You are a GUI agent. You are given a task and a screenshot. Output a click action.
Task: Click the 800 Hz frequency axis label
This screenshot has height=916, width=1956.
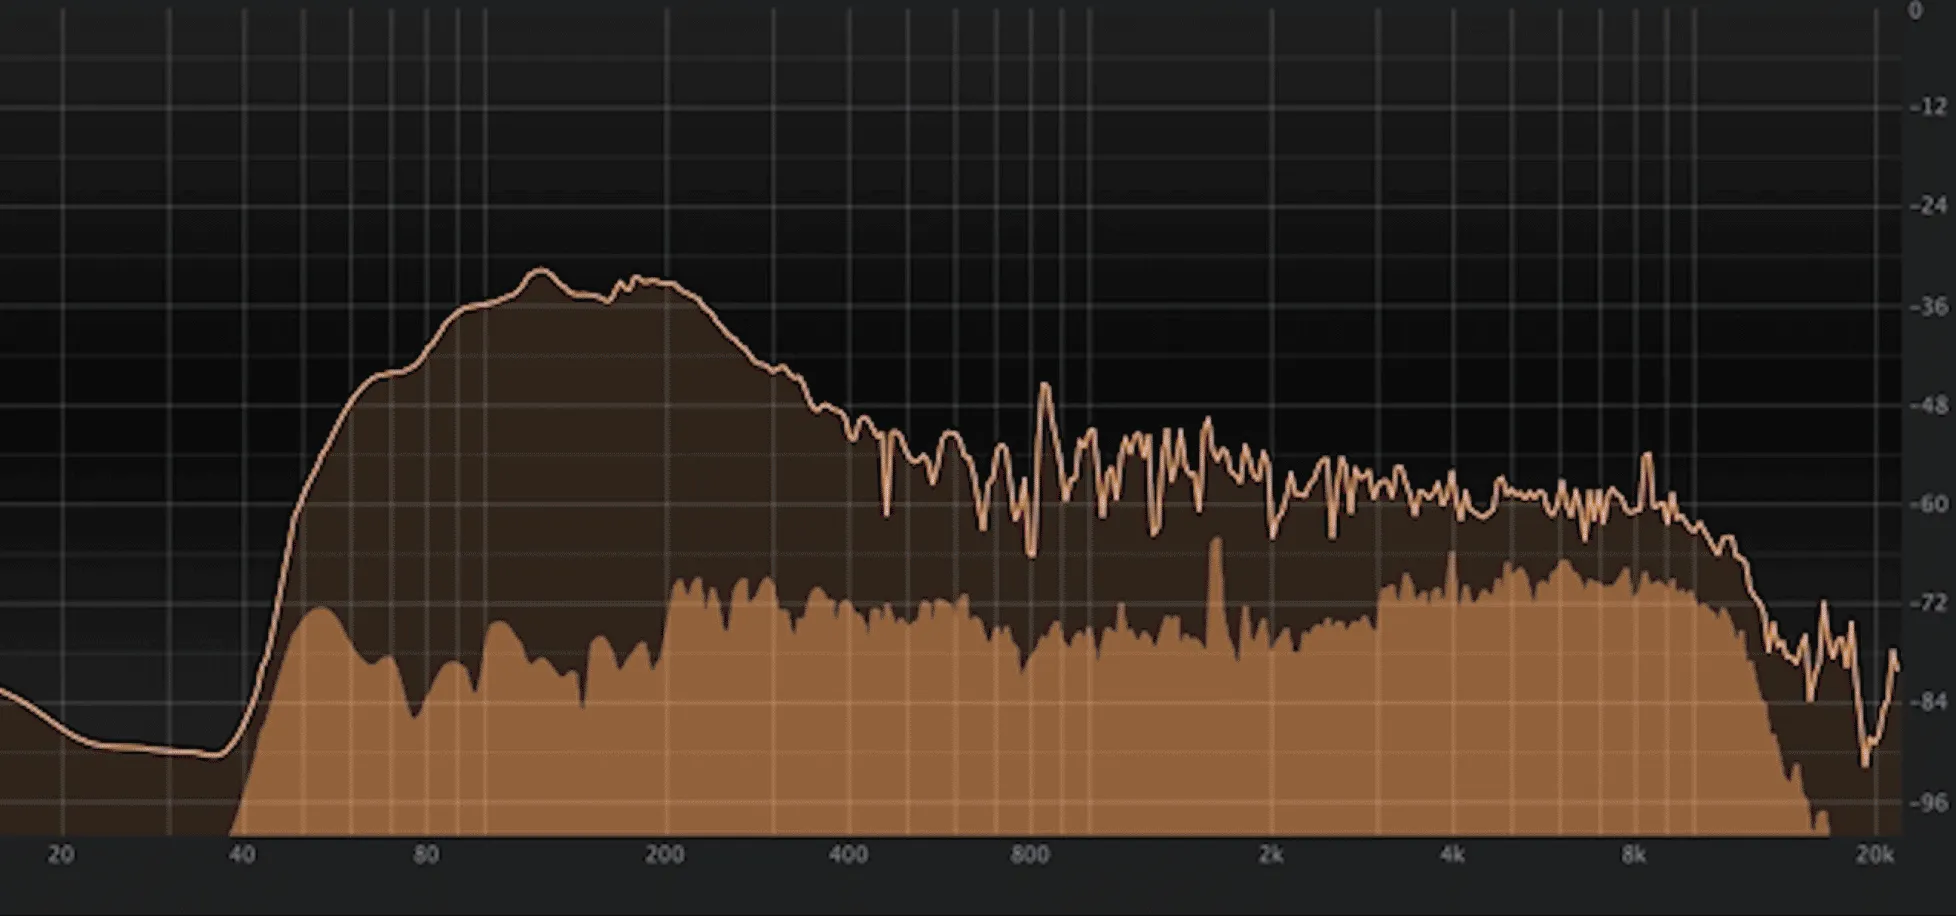click(1030, 855)
